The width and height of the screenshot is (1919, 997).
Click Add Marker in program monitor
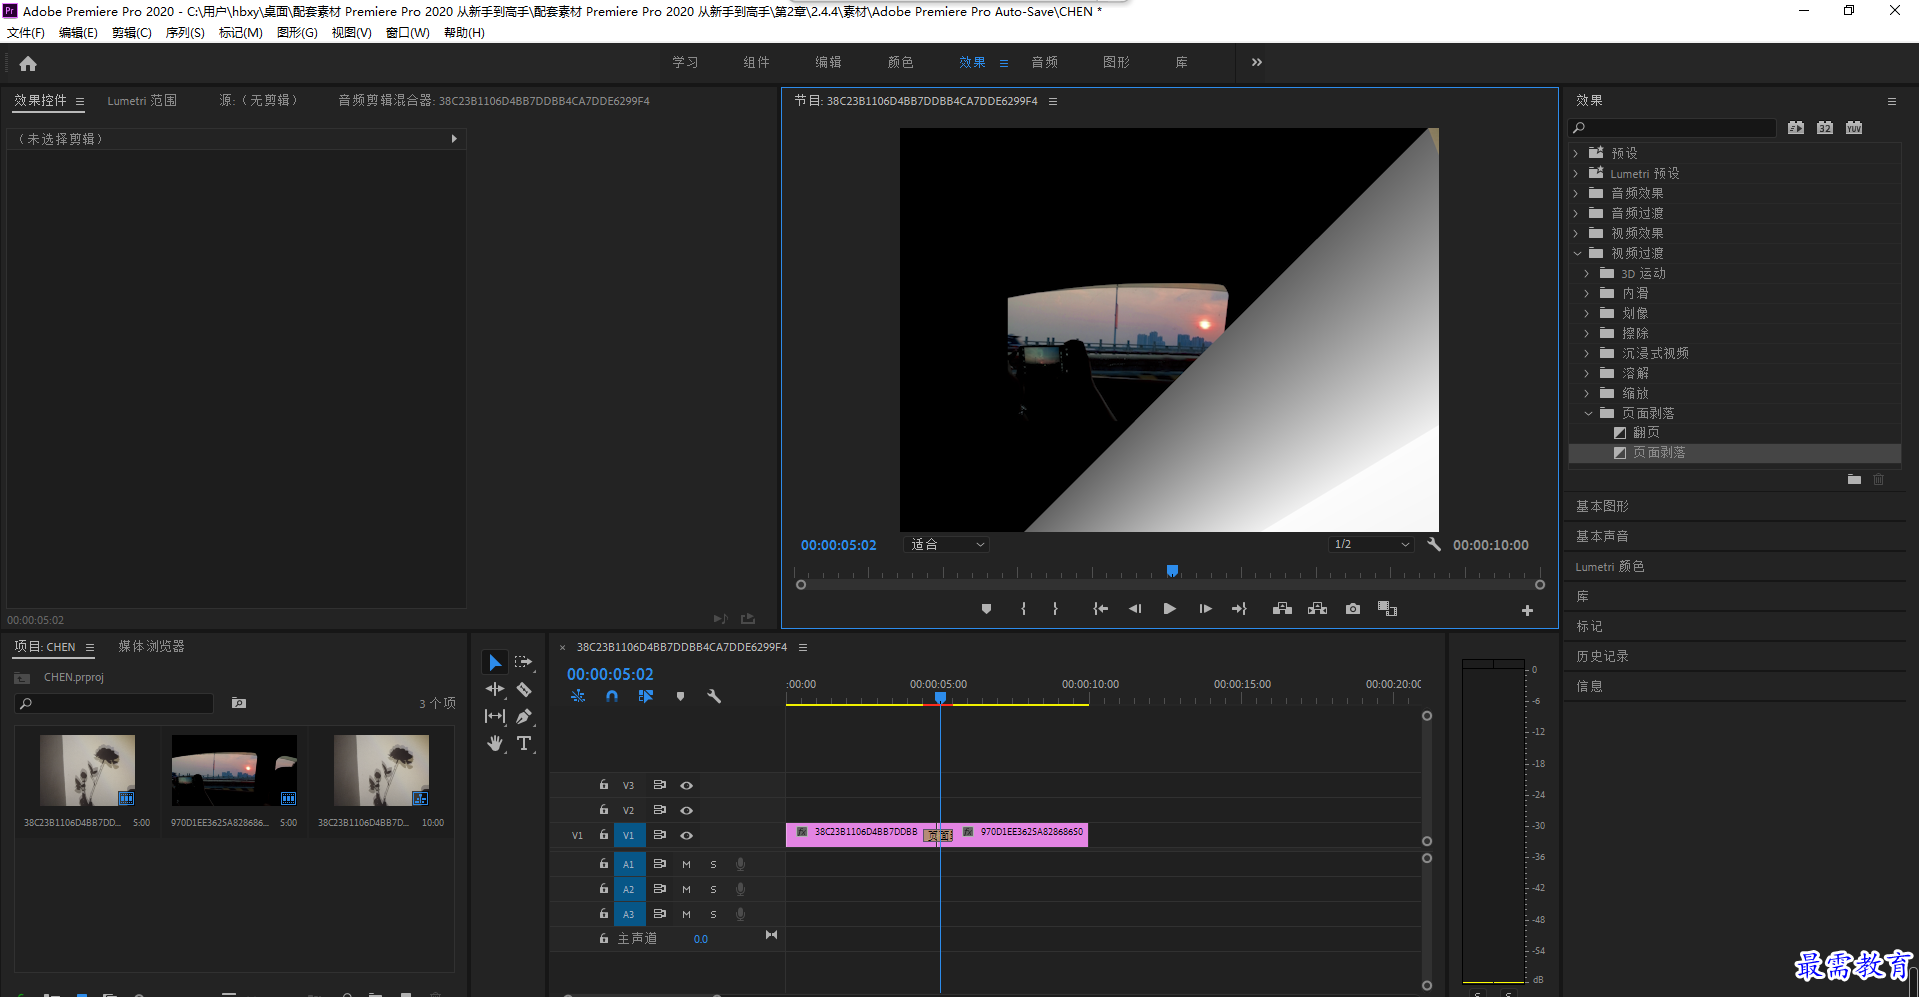click(986, 609)
